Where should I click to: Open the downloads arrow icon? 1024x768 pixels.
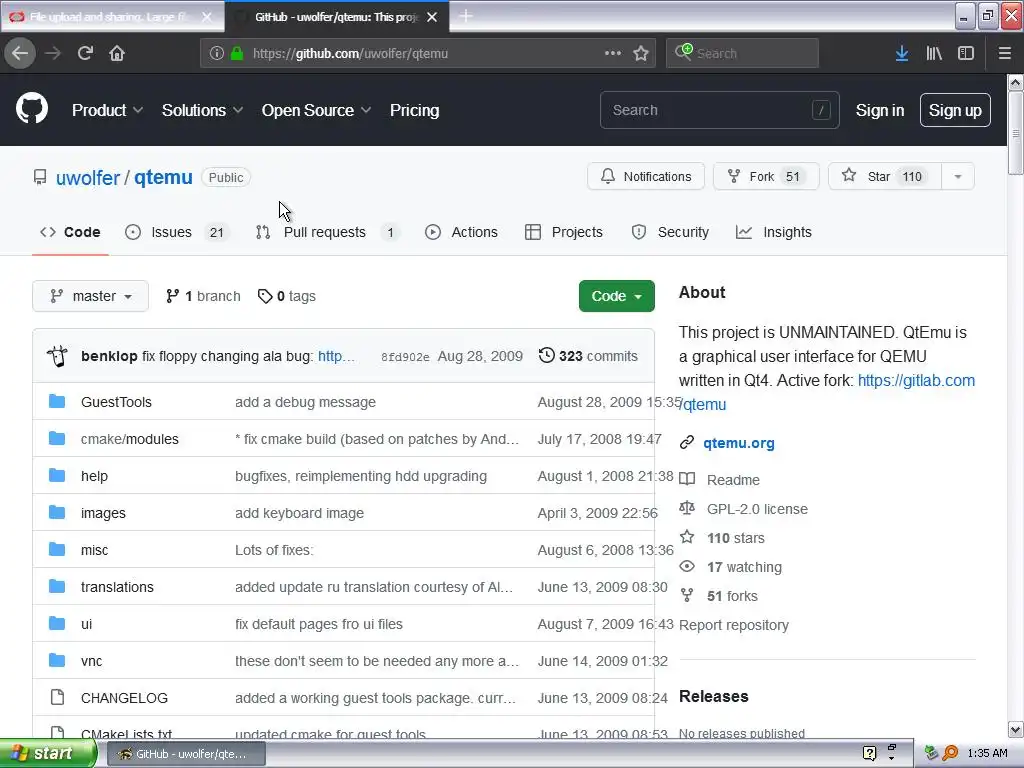click(902, 54)
